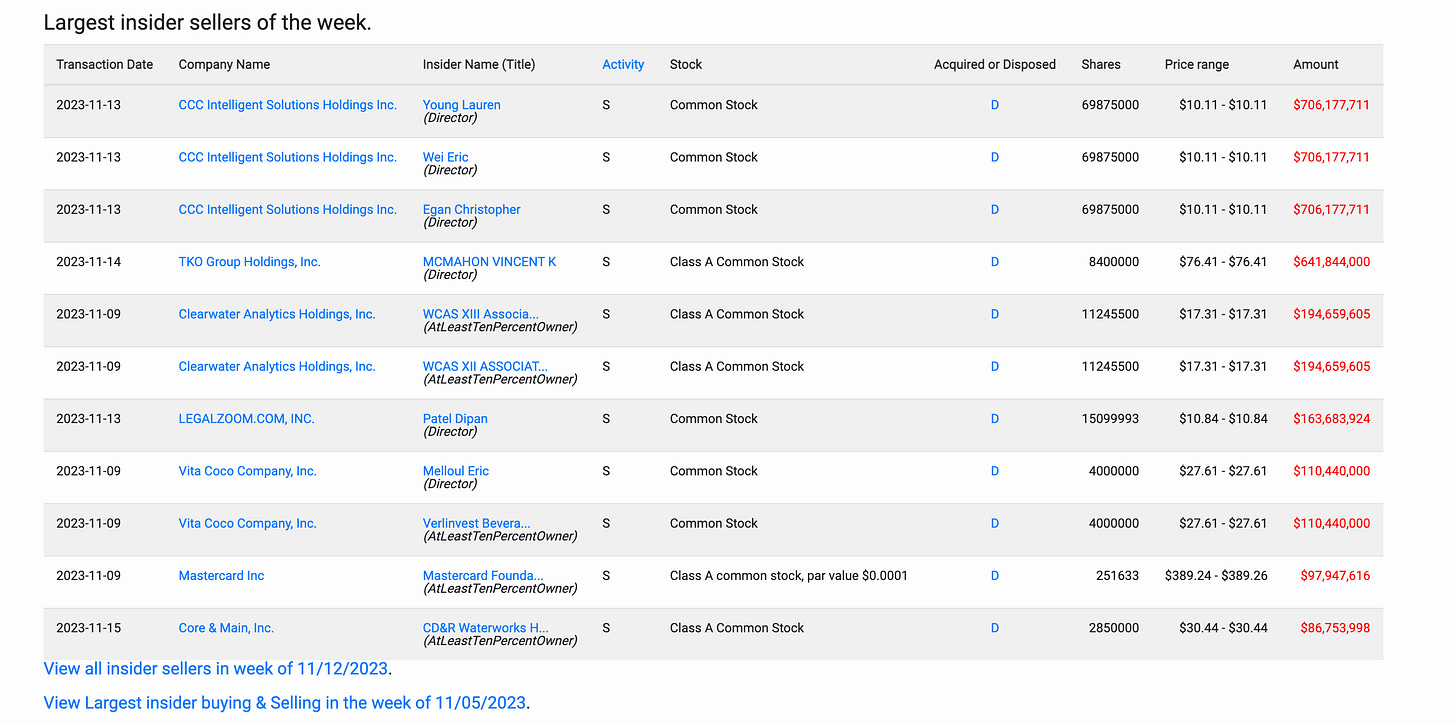Click the Transaction Date column header

coord(105,64)
